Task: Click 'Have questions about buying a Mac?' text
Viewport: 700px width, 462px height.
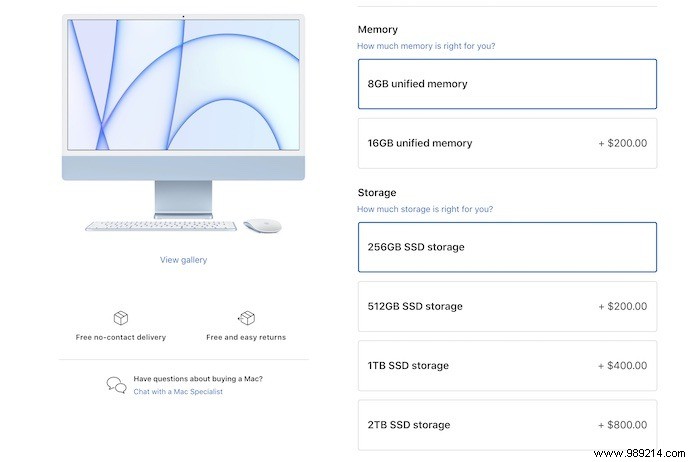Action: tap(198, 379)
